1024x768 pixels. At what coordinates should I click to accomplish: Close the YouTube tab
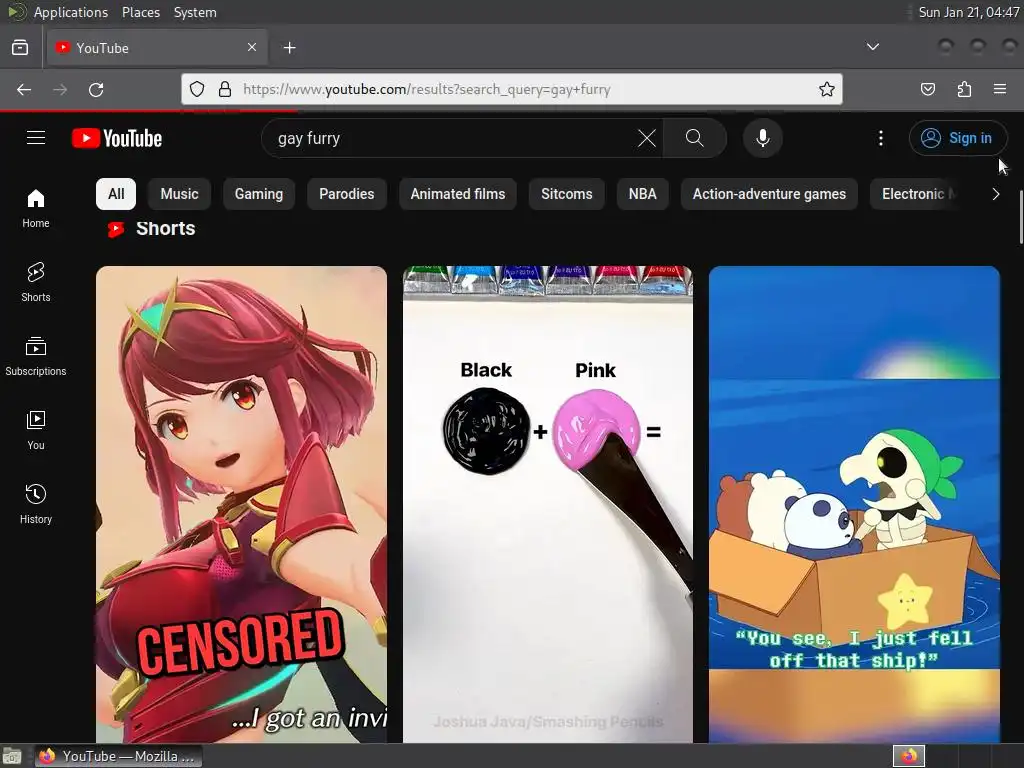point(252,47)
